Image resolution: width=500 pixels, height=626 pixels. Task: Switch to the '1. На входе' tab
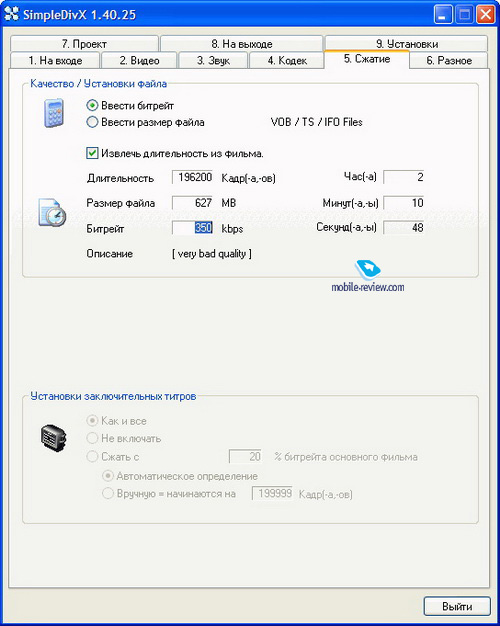[55, 61]
